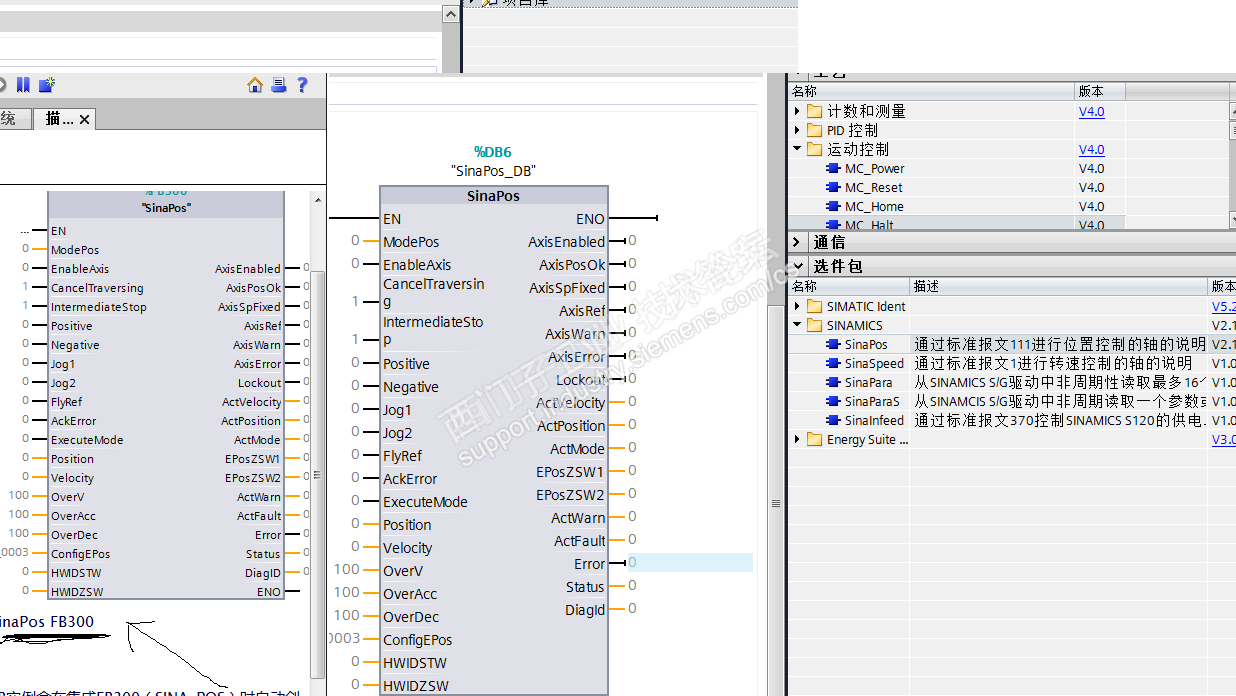The height and width of the screenshot is (696, 1236).
Task: Click 名称 column header in 选件包 table
Action: click(x=849, y=287)
